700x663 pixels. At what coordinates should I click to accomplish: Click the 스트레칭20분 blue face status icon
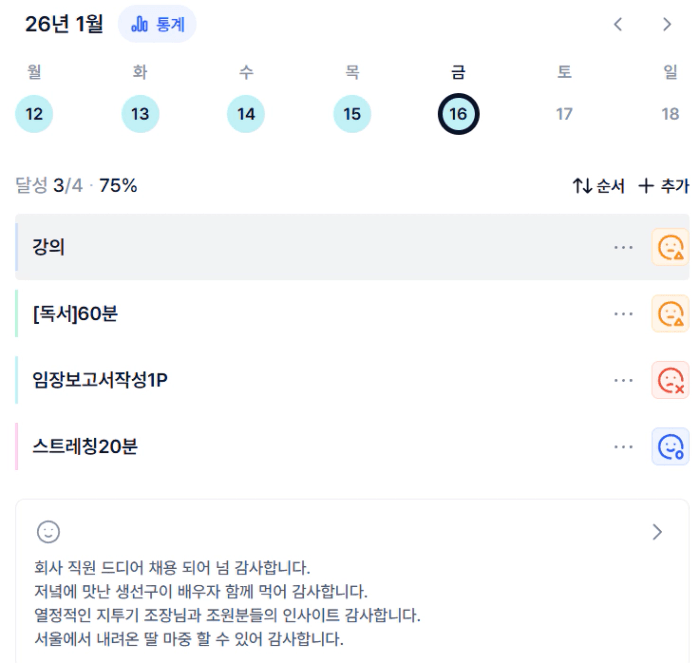670,446
